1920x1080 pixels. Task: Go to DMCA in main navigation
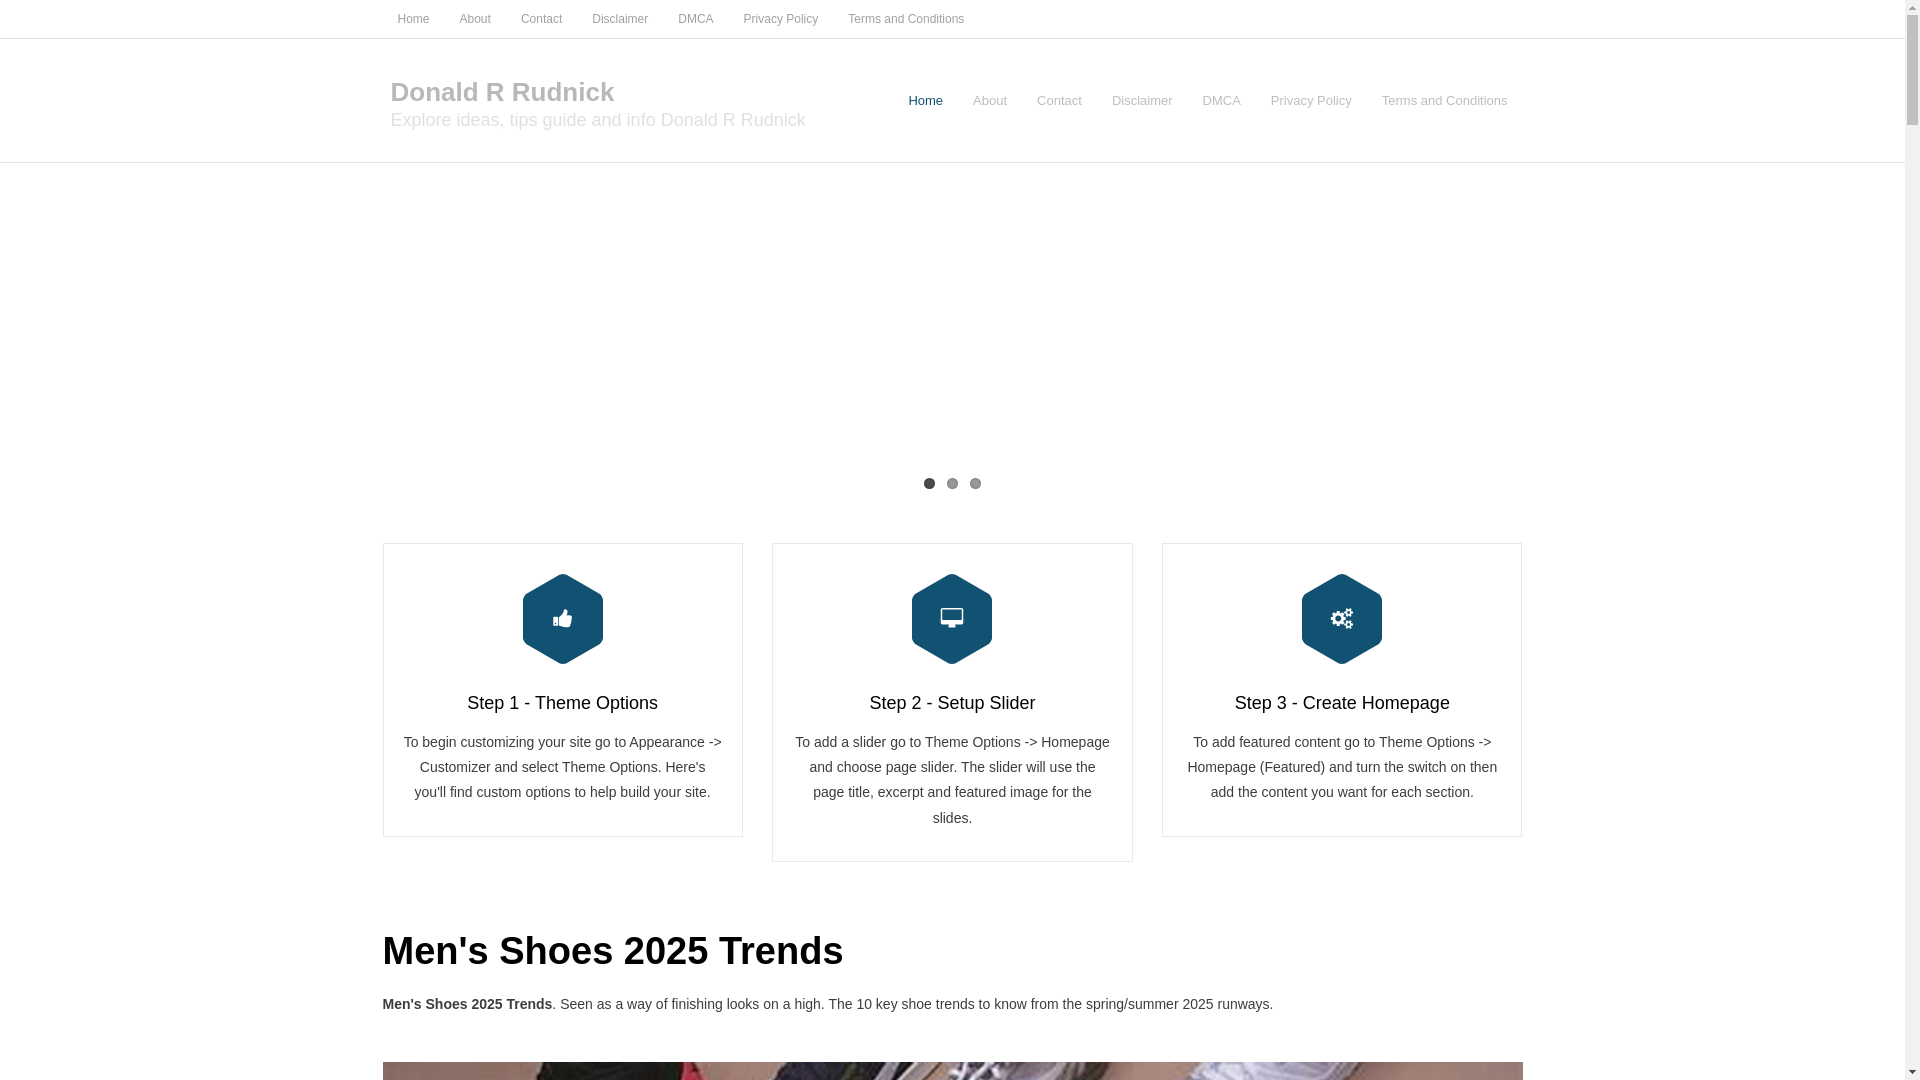pyautogui.click(x=1222, y=101)
